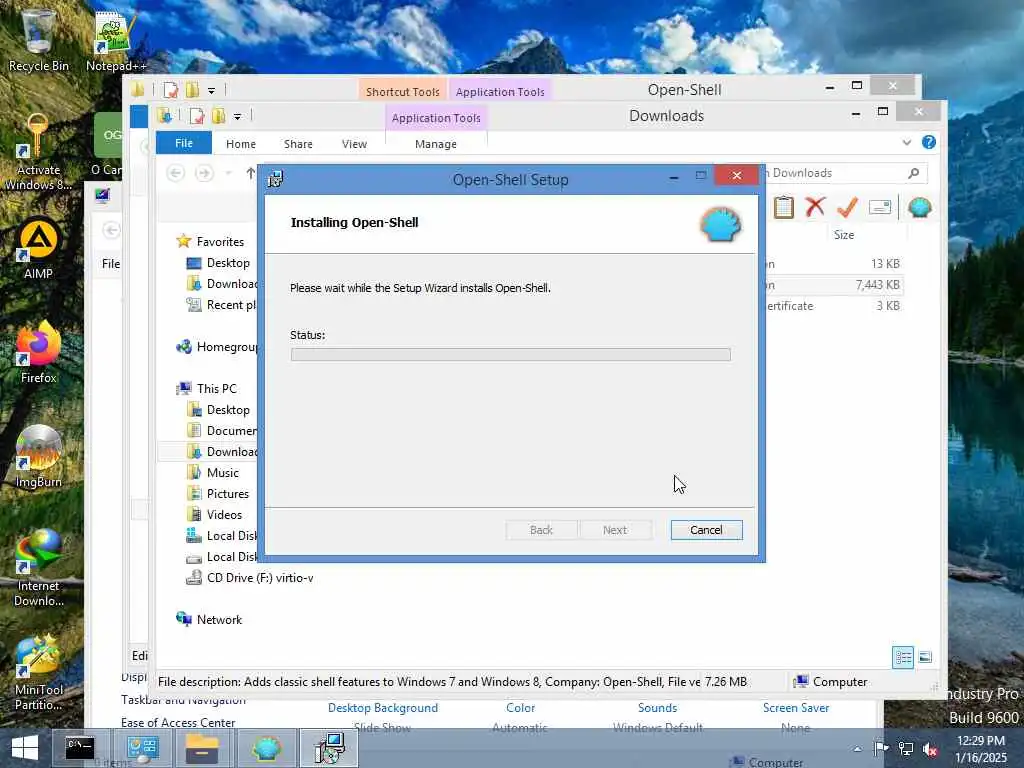Expand the ribbon with the chevron arrow
Image resolution: width=1024 pixels, height=768 pixels.
pos(906,142)
